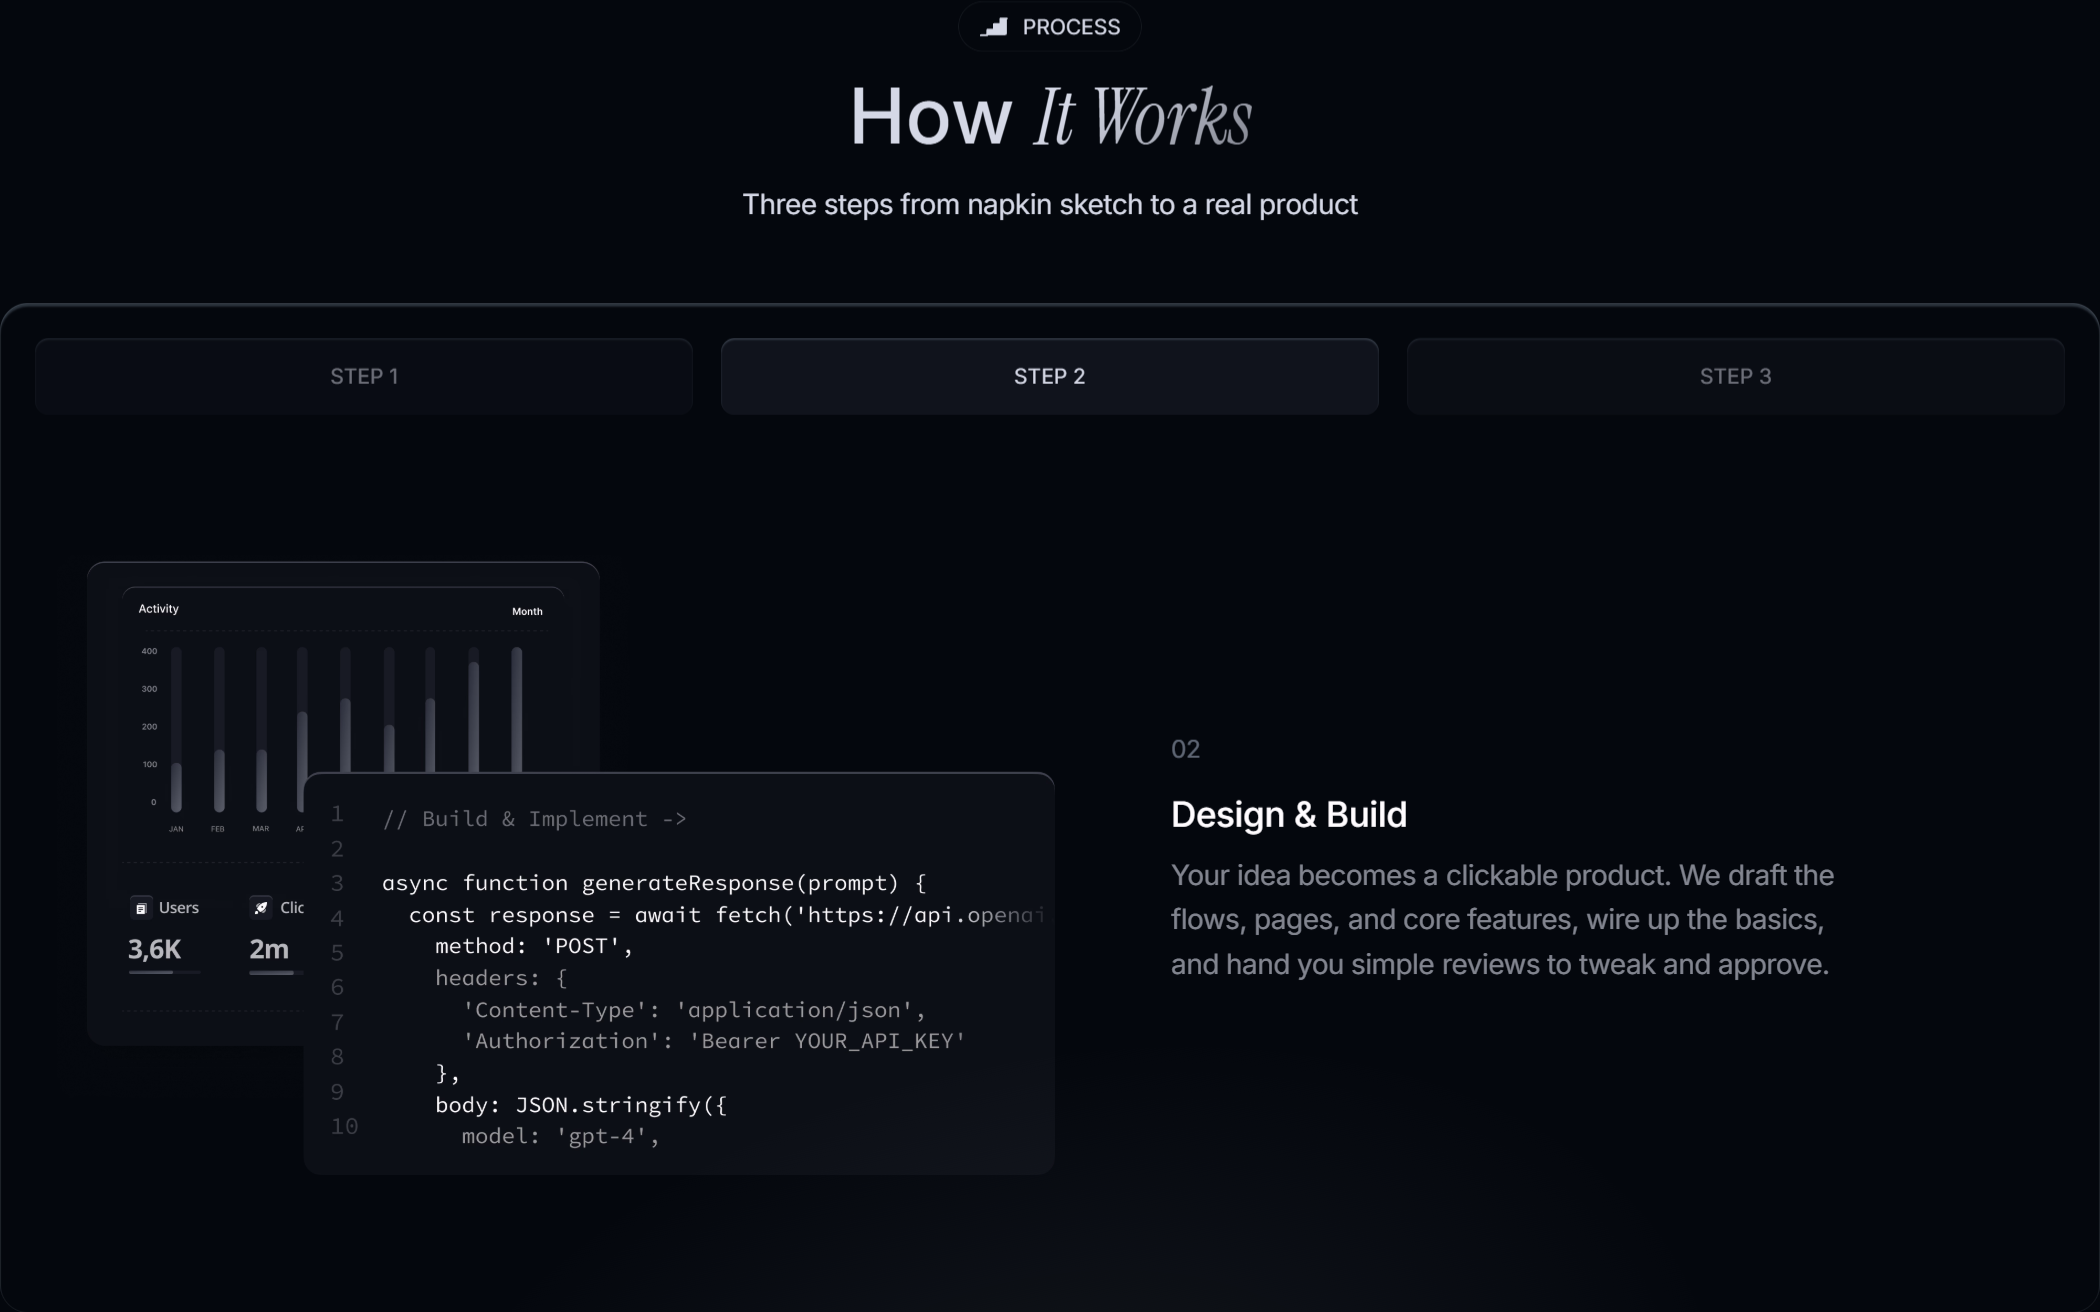Click the tallest rightmost activity bar
Viewport: 2100px width, 1312px height.
[517, 708]
